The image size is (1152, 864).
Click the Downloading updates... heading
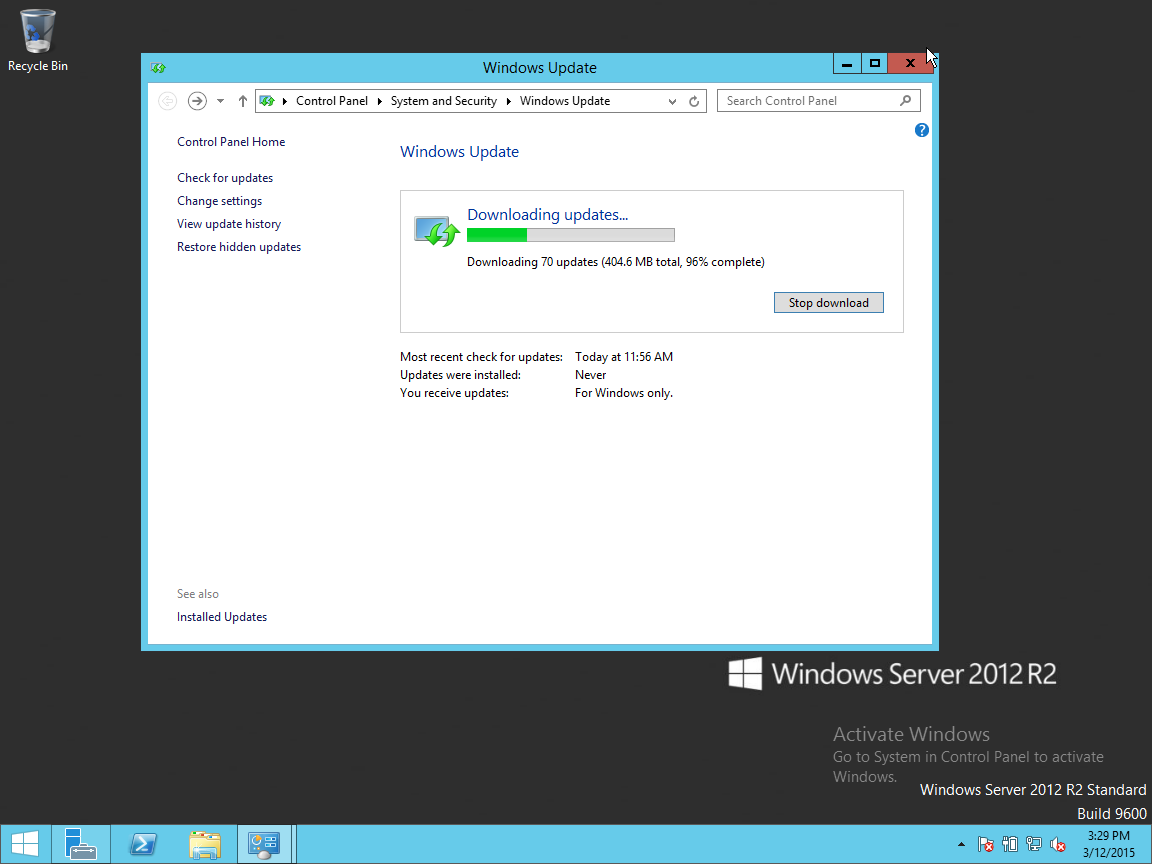click(x=547, y=215)
